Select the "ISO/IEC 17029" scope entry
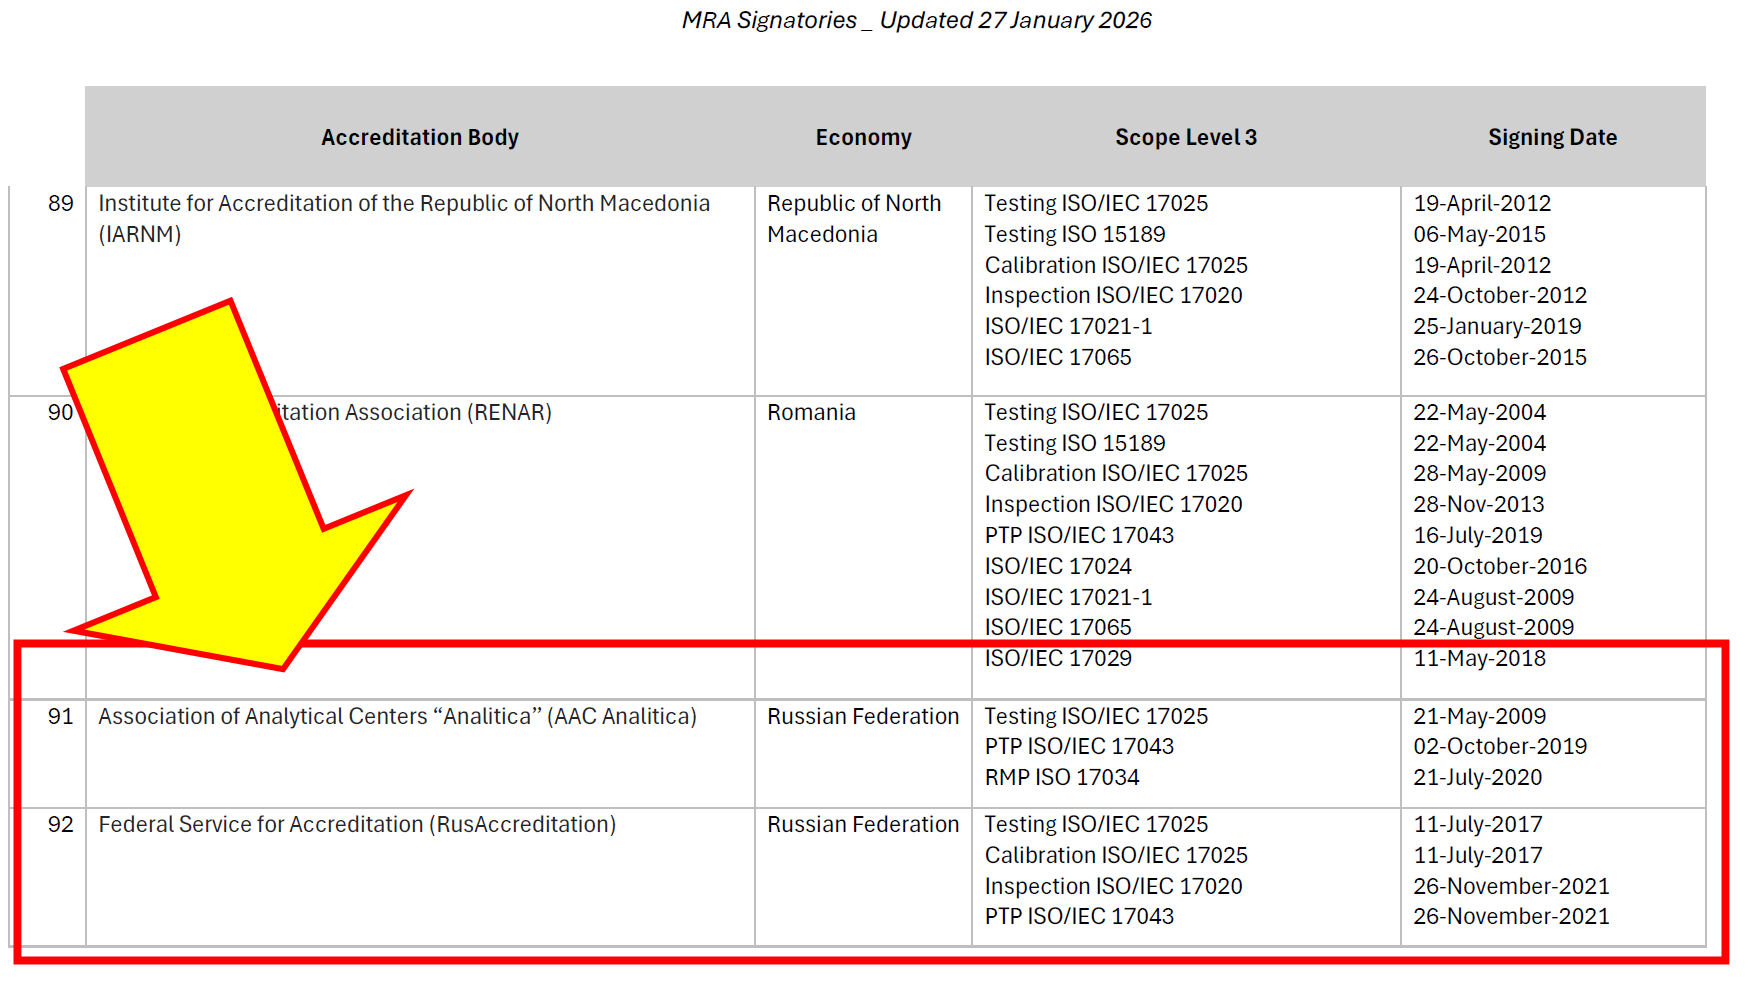The width and height of the screenshot is (1752, 982). 1057,658
